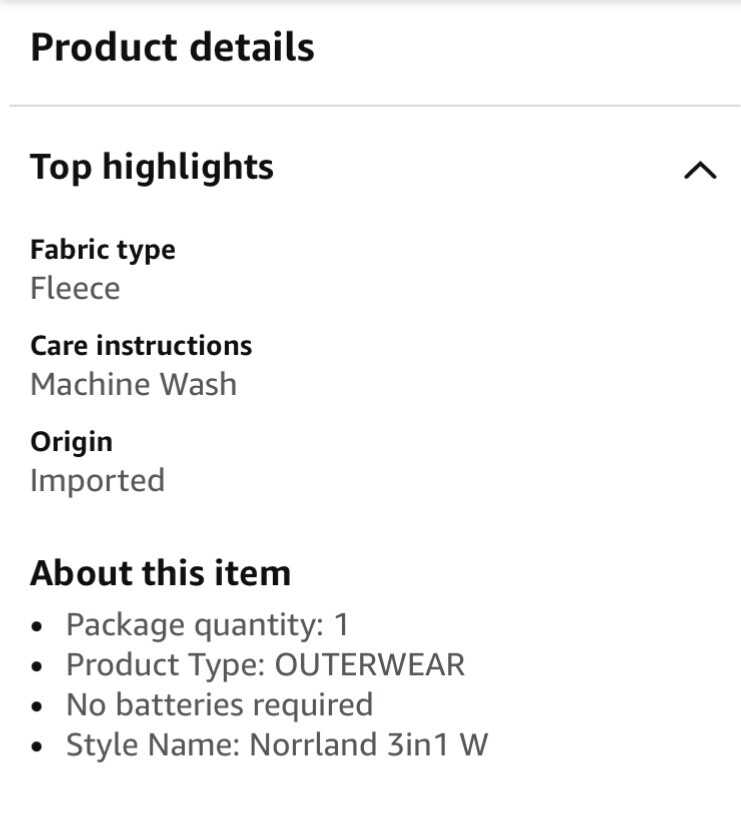Image resolution: width=741 pixels, height=815 pixels.
Task: Tap the Fabric type label
Action: (x=103, y=250)
